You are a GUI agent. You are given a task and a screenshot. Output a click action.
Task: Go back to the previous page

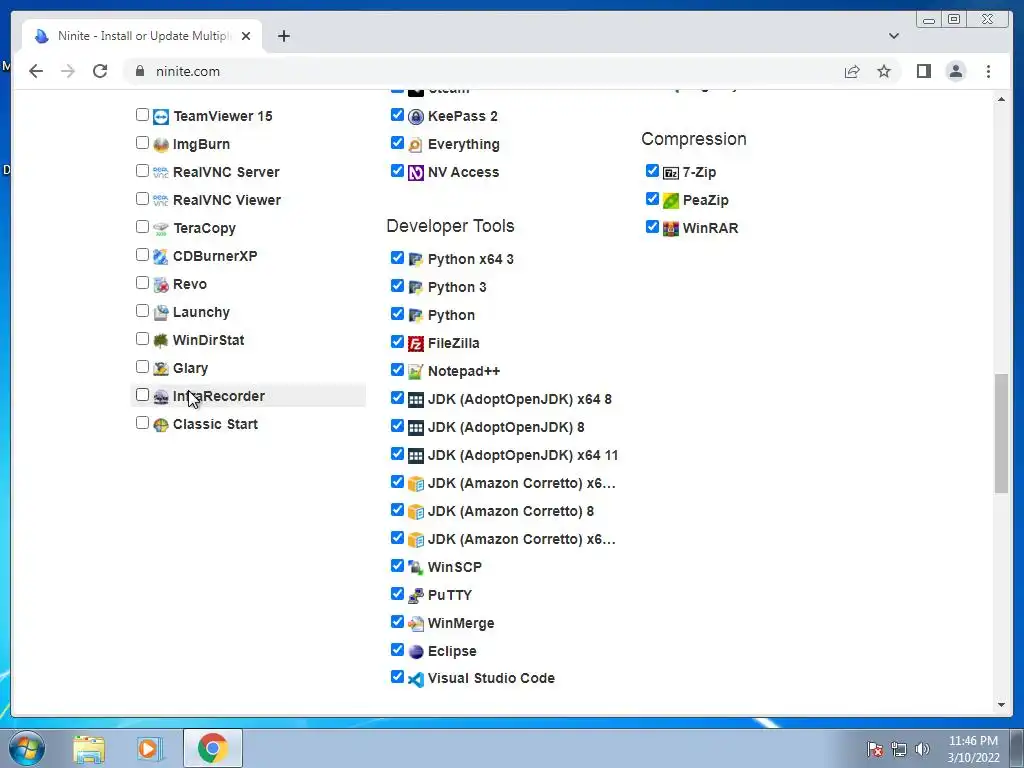click(36, 71)
